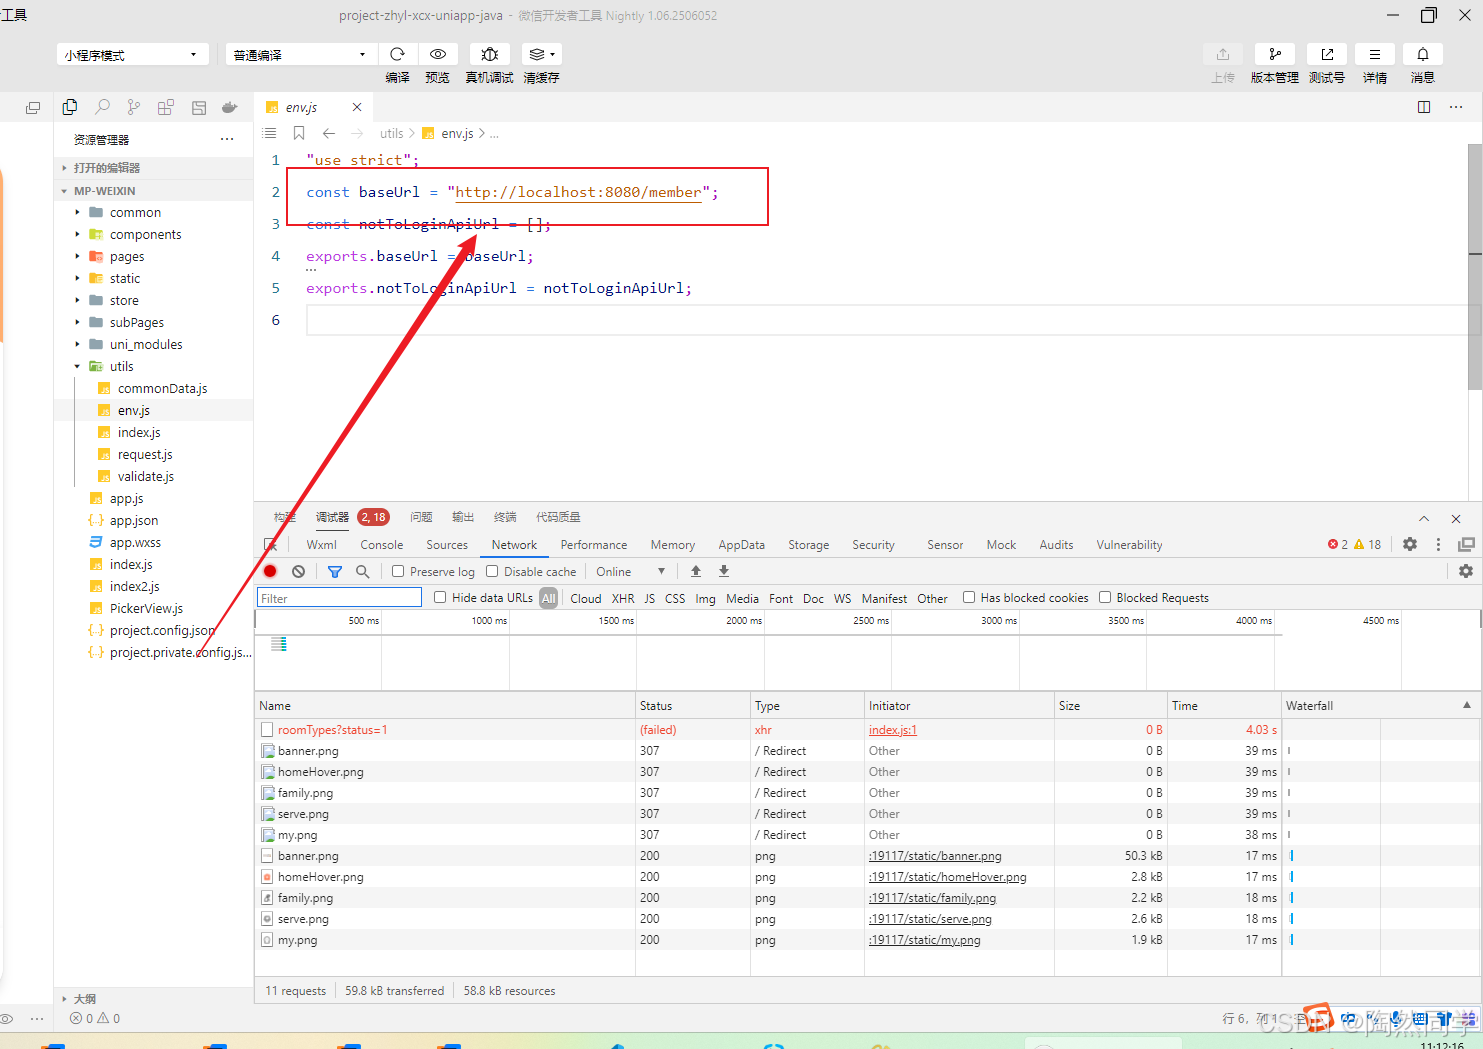Click the 清缓存 (Clear Cache) icon
Viewport: 1483px width, 1049px height.
coord(536,54)
